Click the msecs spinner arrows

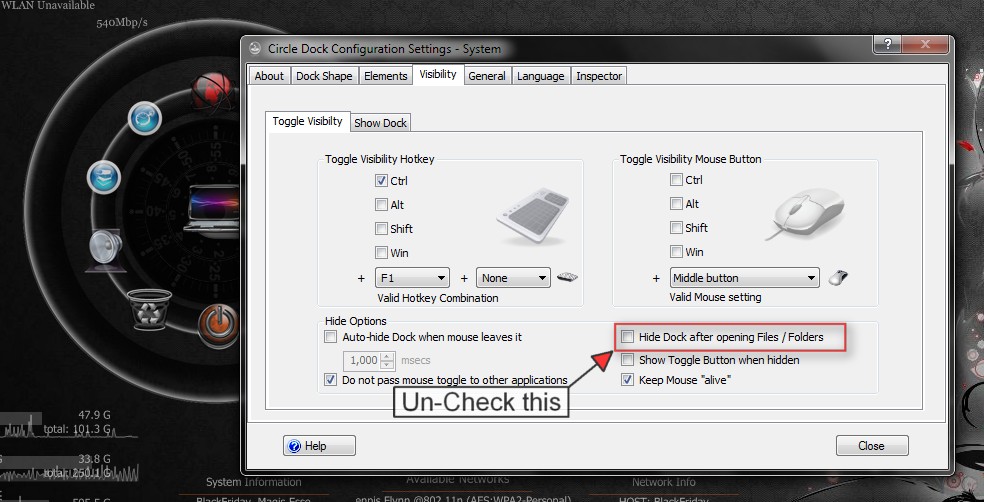[388, 361]
